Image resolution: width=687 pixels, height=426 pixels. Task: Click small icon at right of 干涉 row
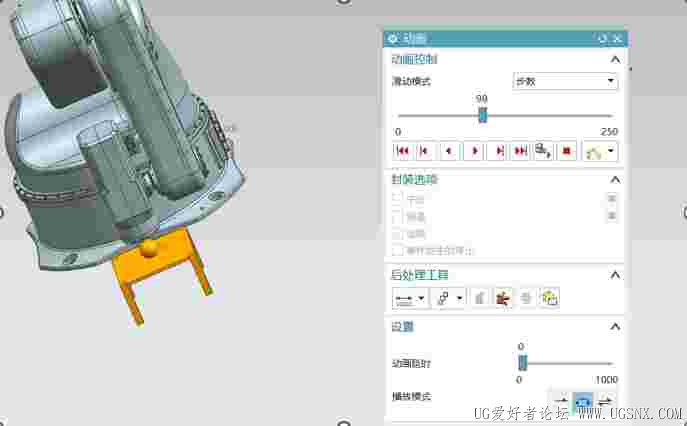point(612,198)
